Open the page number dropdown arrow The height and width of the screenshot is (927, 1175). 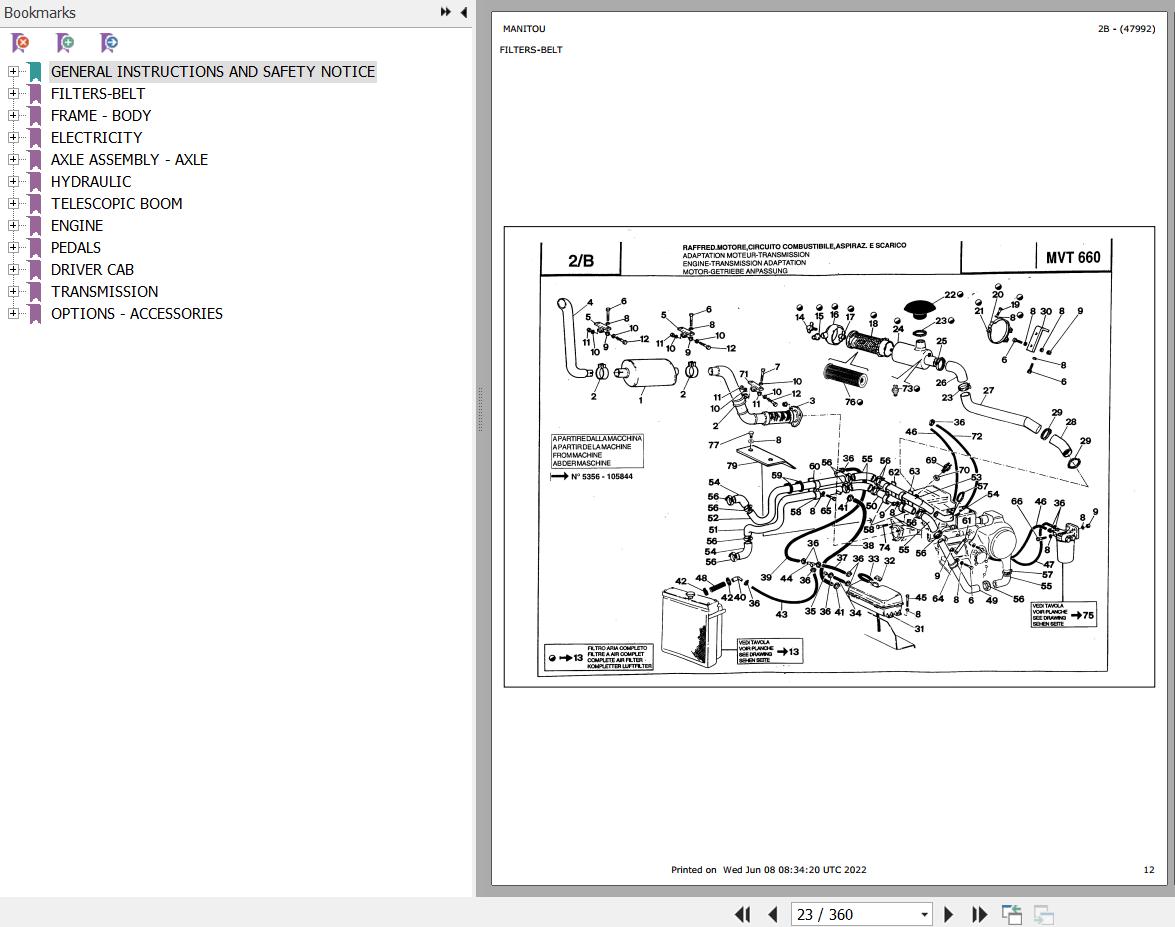pyautogui.click(x=925, y=914)
